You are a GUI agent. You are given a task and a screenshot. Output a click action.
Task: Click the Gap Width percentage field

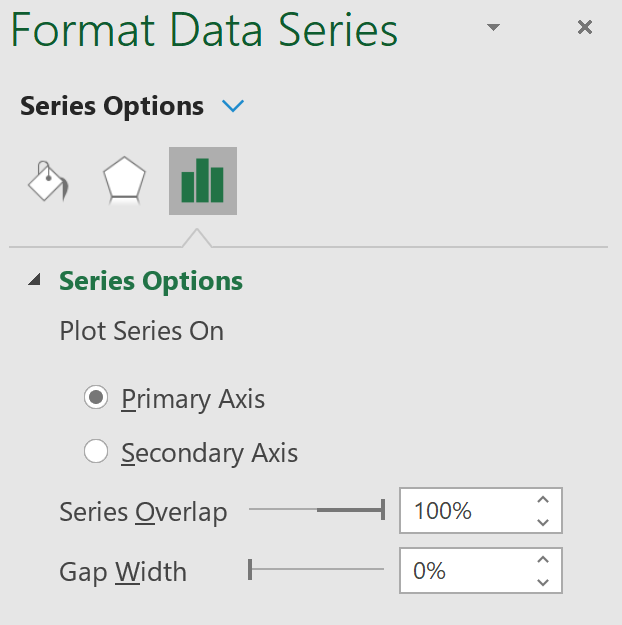466,570
